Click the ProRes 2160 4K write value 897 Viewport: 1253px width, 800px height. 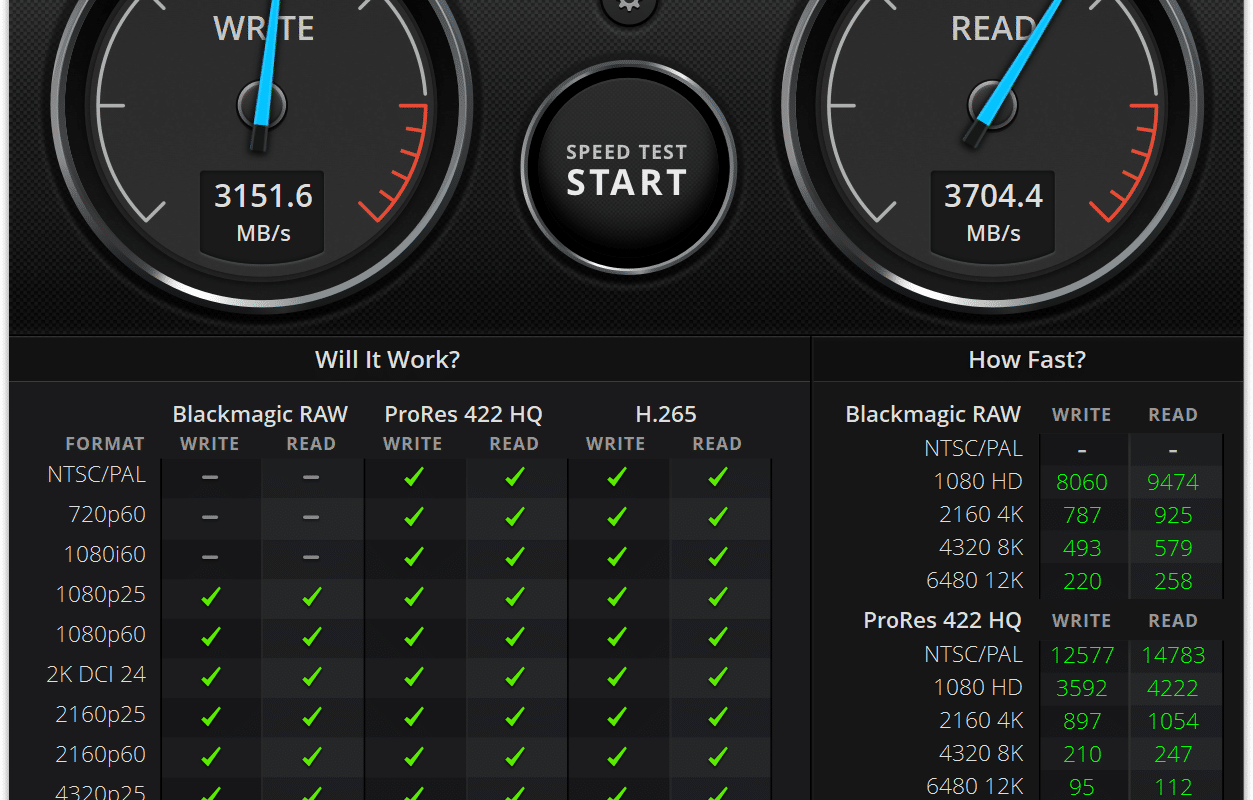click(1082, 721)
